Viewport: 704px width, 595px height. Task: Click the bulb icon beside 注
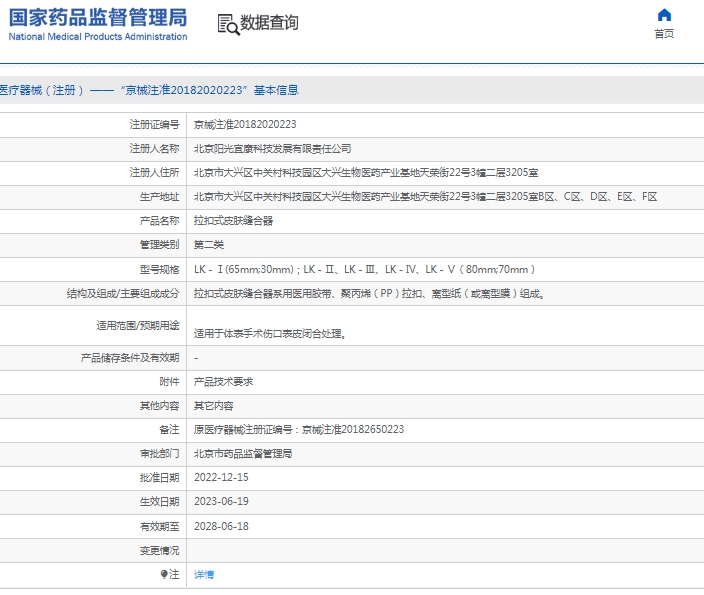pyautogui.click(x=164, y=574)
